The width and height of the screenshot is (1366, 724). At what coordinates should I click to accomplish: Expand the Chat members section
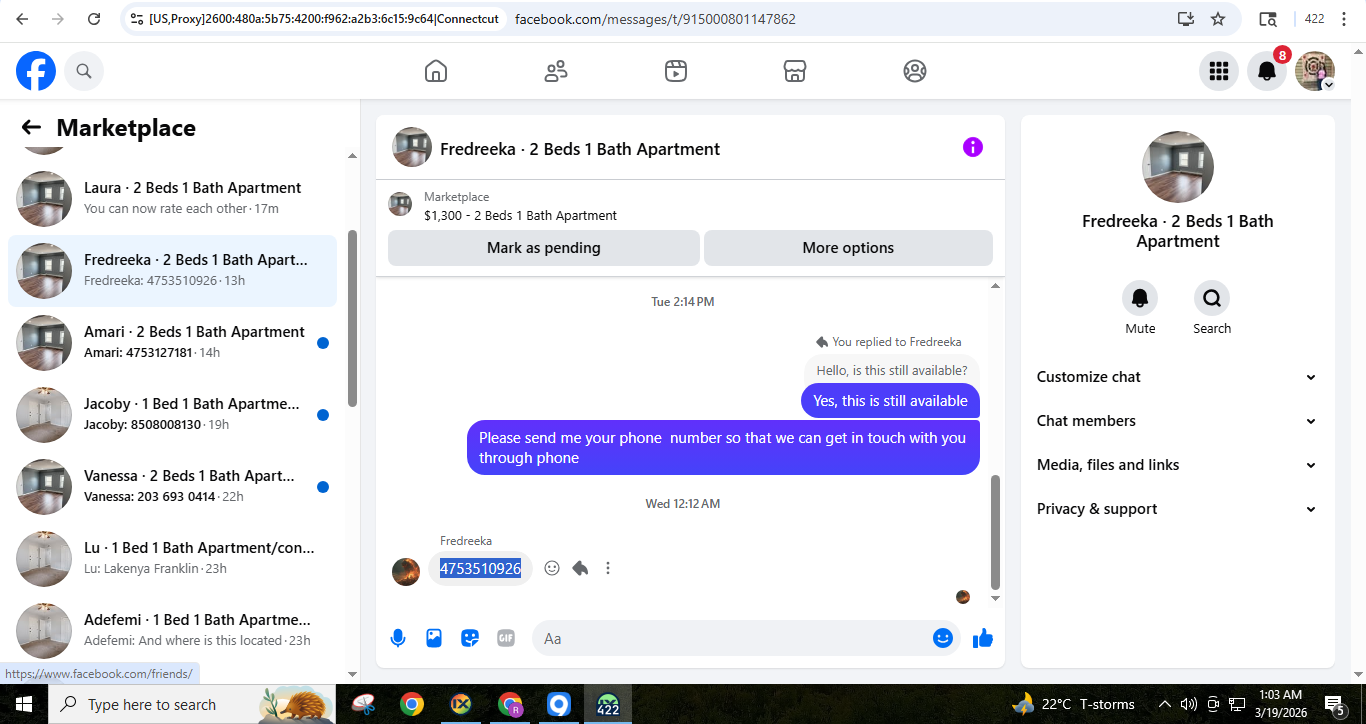click(1177, 421)
